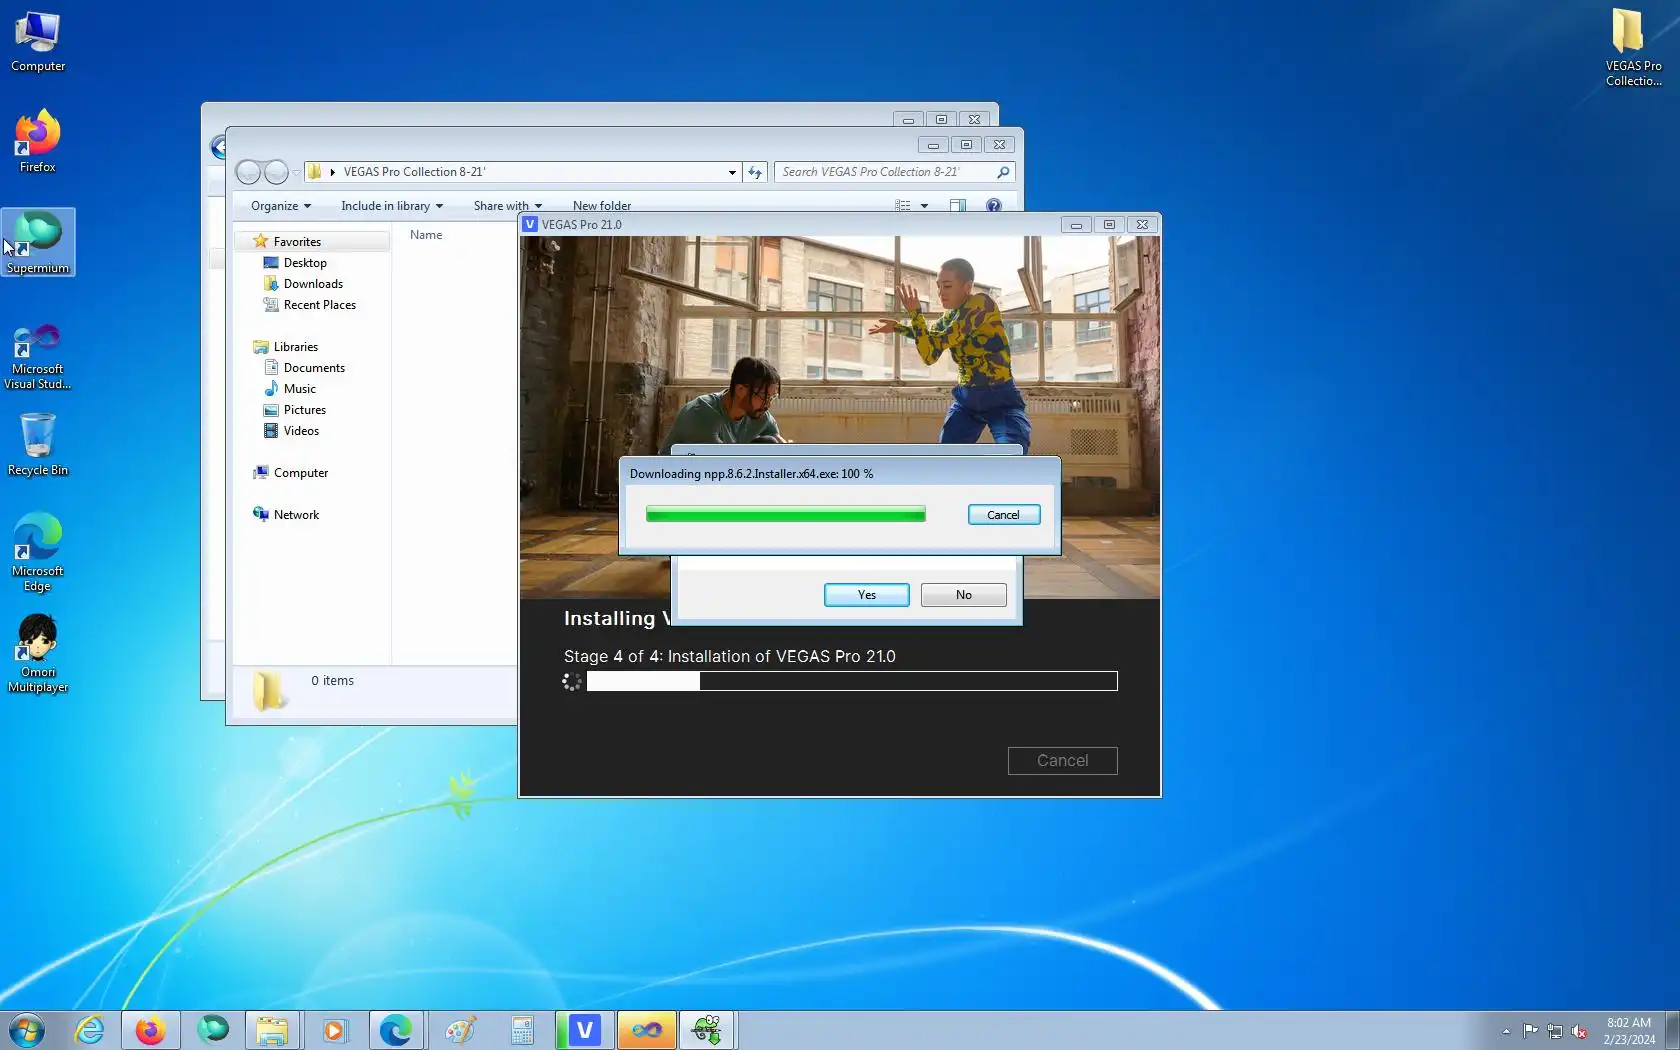Open the taskbar clock and date

[x=1629, y=1031]
